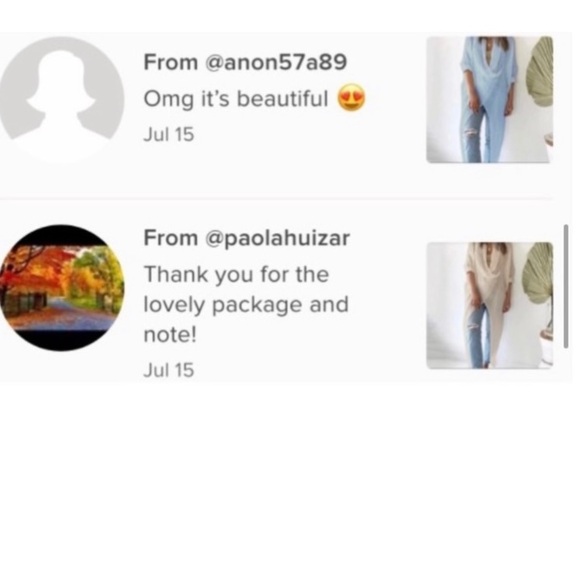The width and height of the screenshot is (580, 580).
Task: Open the gray silhouette avatar of anon57a89
Action: click(x=61, y=99)
